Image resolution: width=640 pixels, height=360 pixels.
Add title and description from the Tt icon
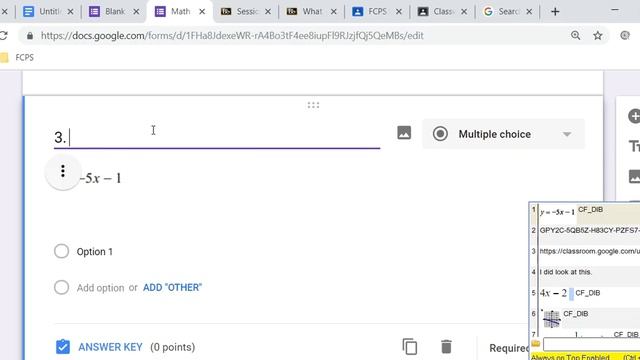tap(634, 146)
